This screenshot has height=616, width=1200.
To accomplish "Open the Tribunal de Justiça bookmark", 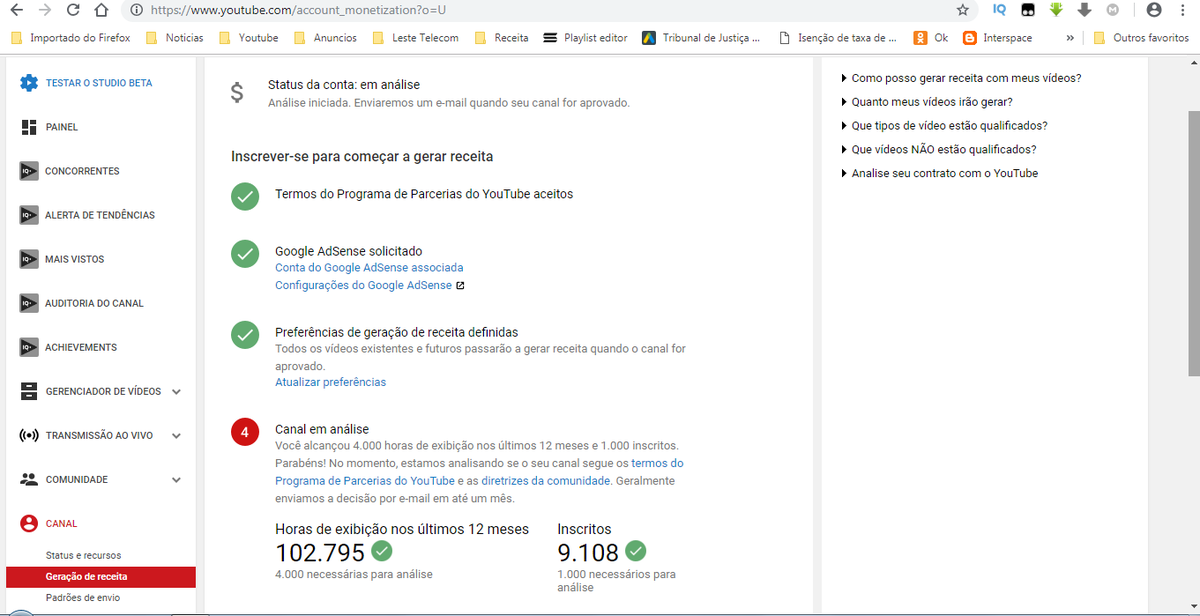I will pos(701,37).
